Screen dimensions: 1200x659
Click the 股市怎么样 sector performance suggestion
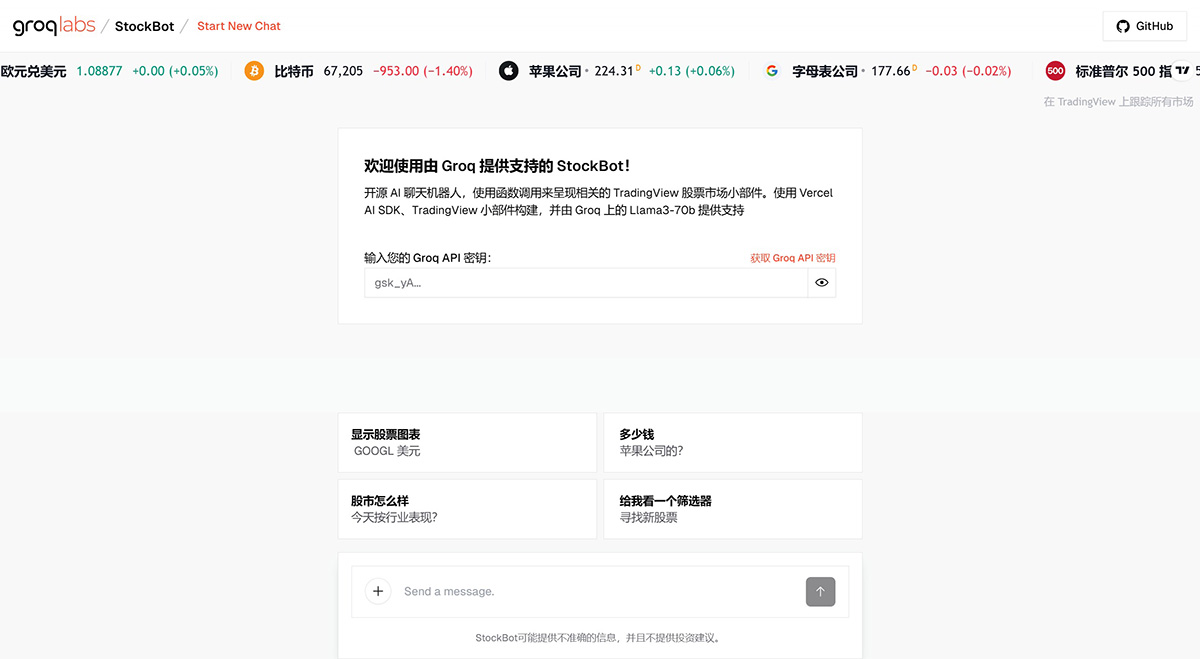(467, 508)
